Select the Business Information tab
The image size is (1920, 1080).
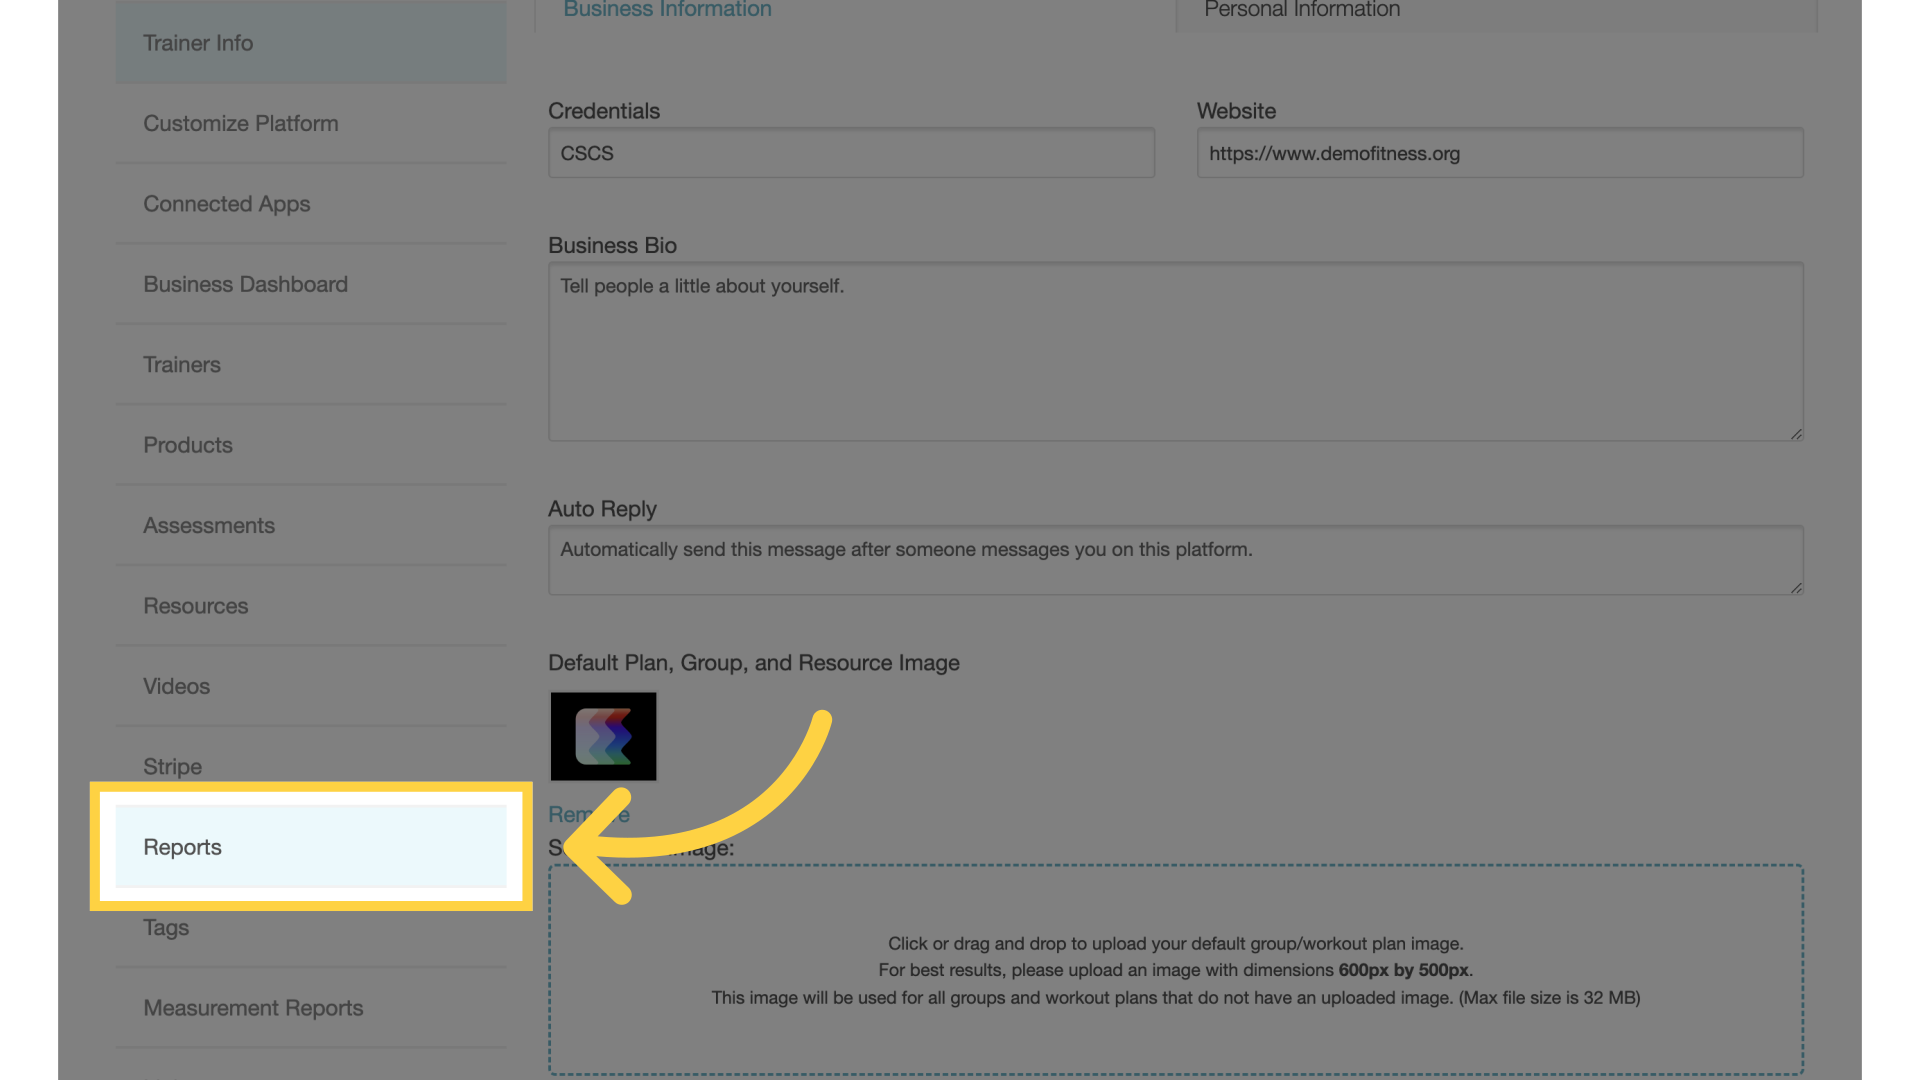tap(666, 11)
